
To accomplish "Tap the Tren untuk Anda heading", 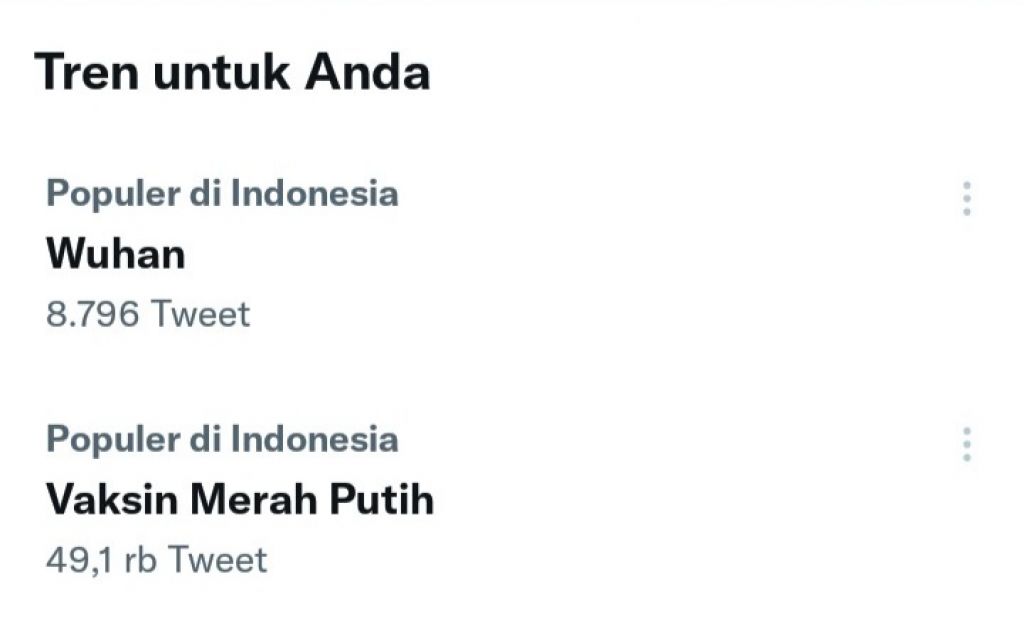I will (x=232, y=73).
